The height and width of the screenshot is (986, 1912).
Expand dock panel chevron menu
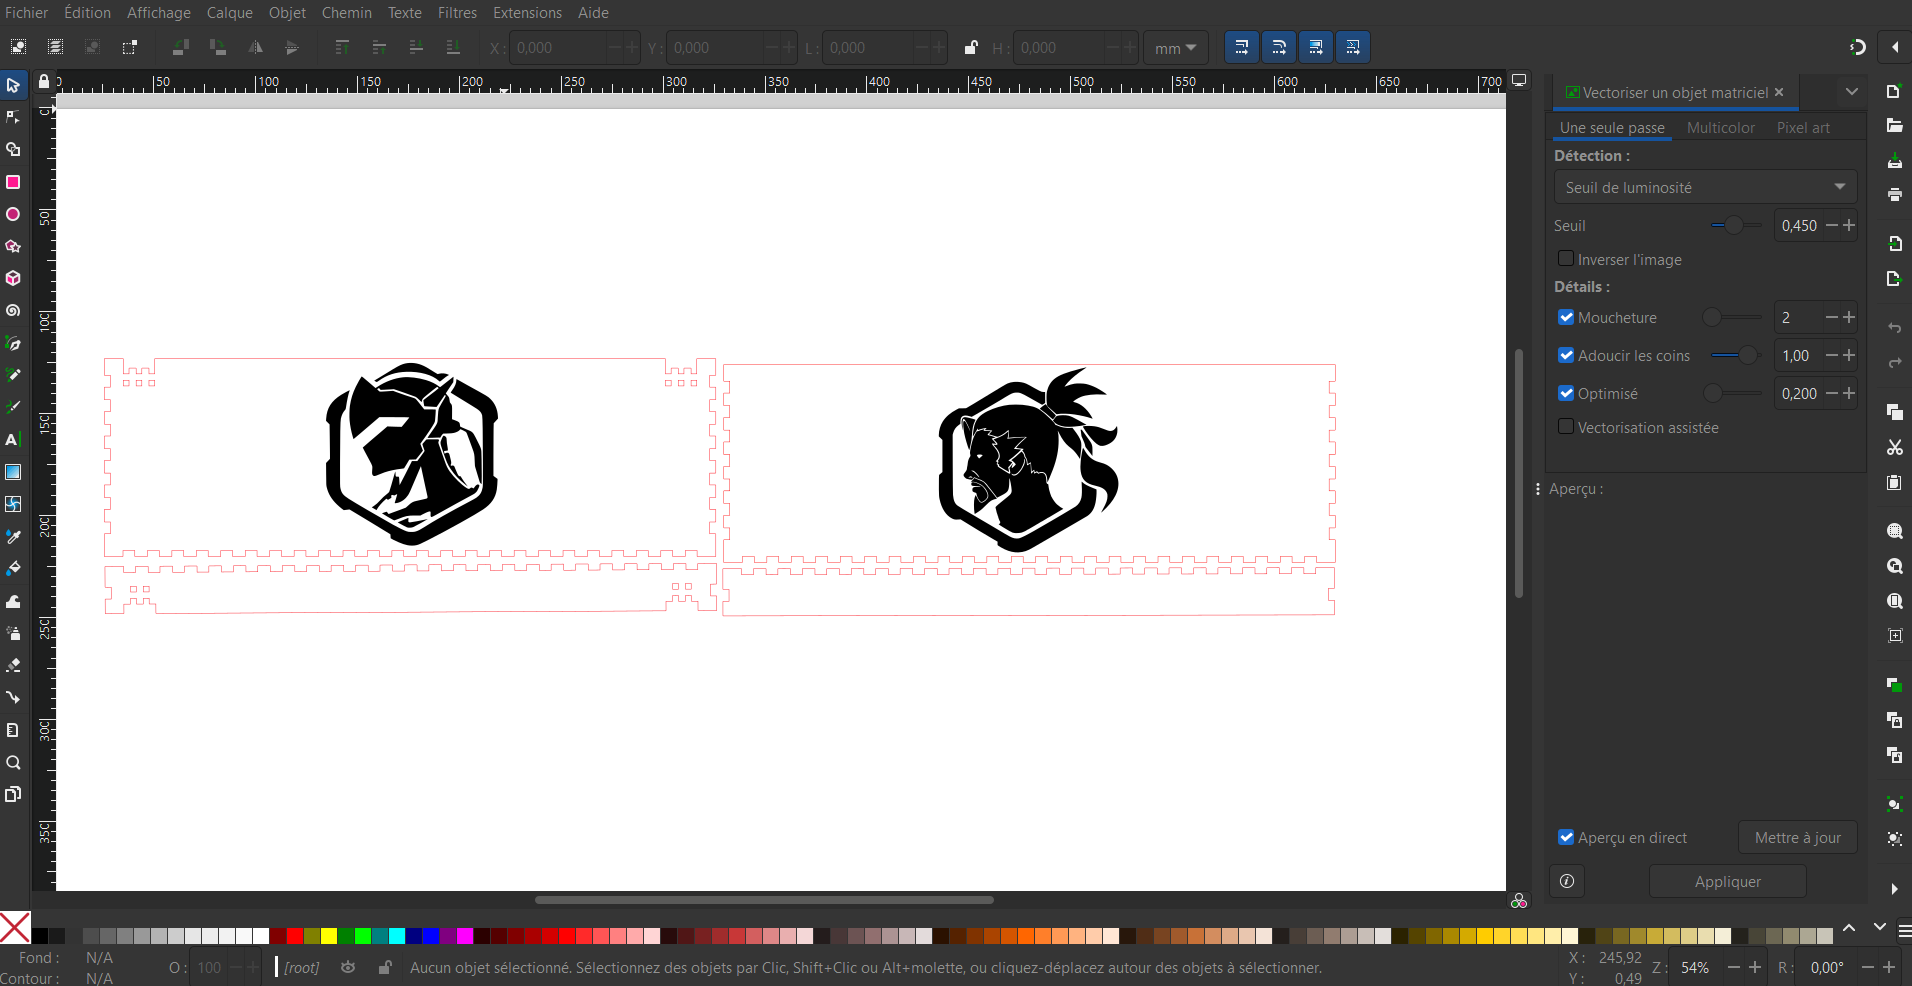click(1852, 91)
